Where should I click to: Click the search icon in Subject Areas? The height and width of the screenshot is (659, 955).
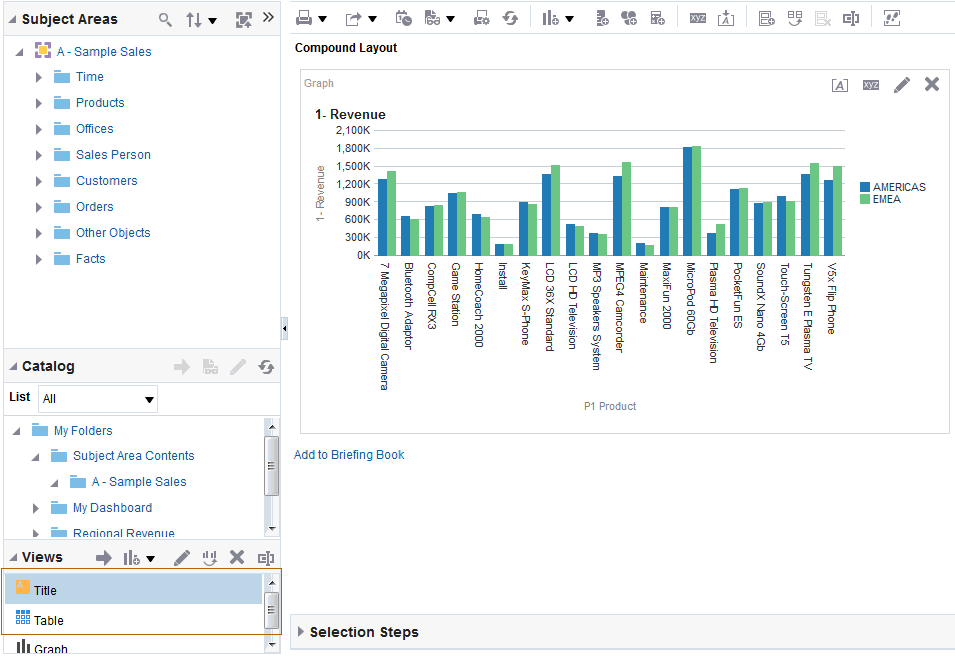point(166,19)
